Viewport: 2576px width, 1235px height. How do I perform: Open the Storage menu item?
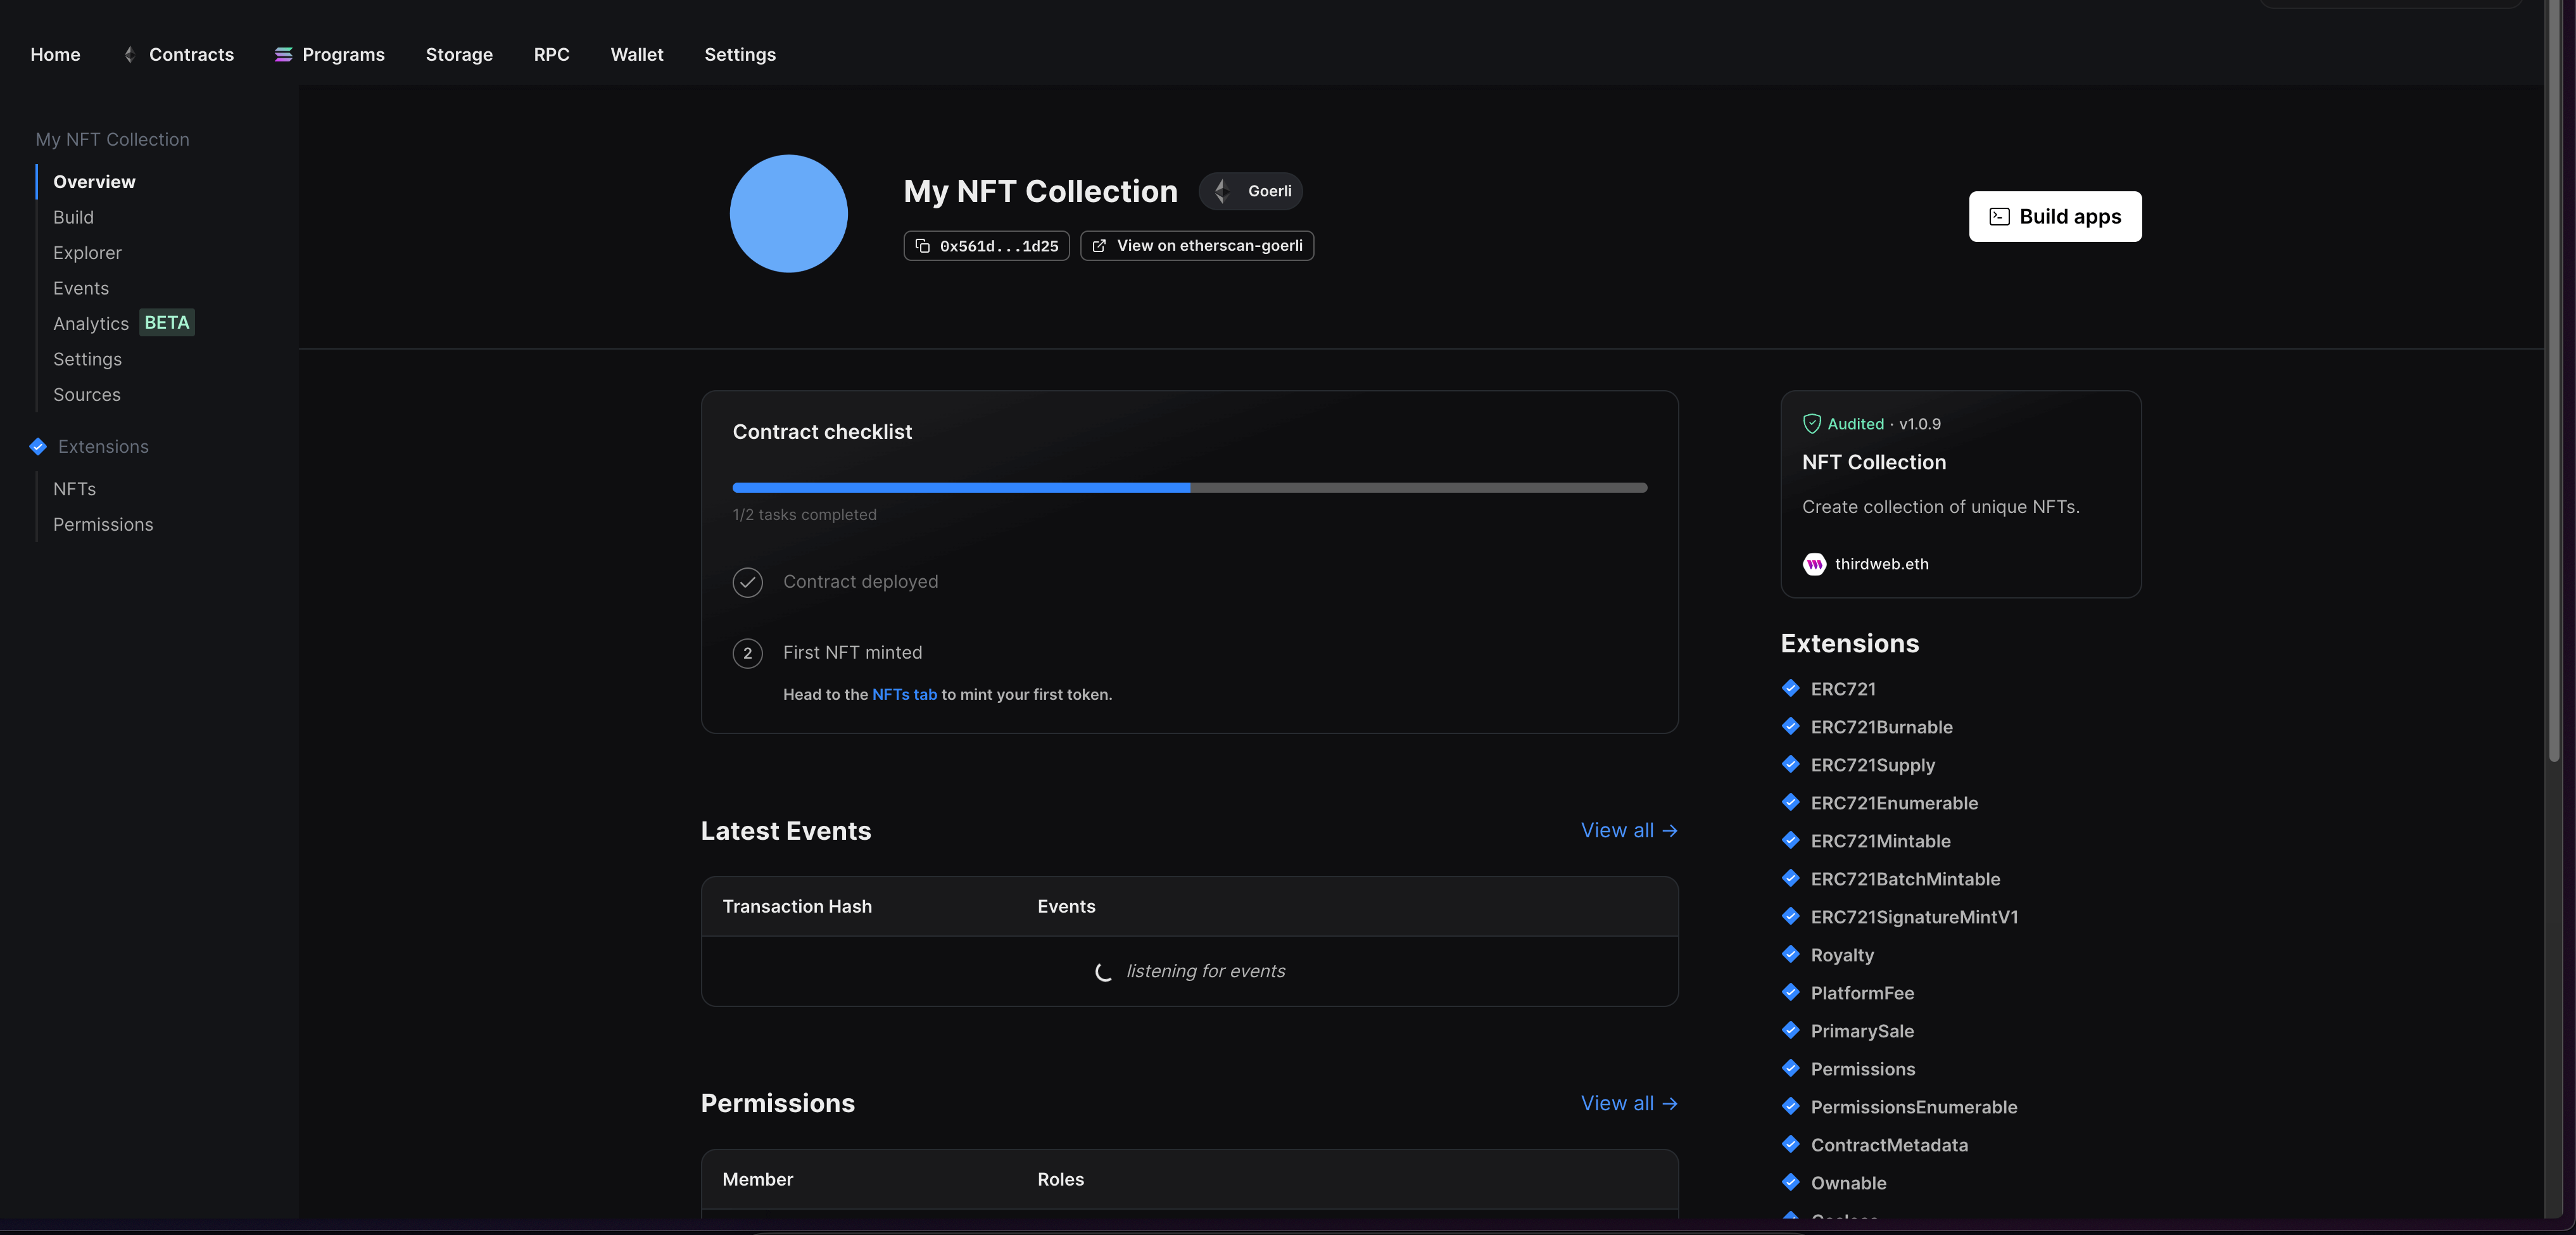(459, 55)
